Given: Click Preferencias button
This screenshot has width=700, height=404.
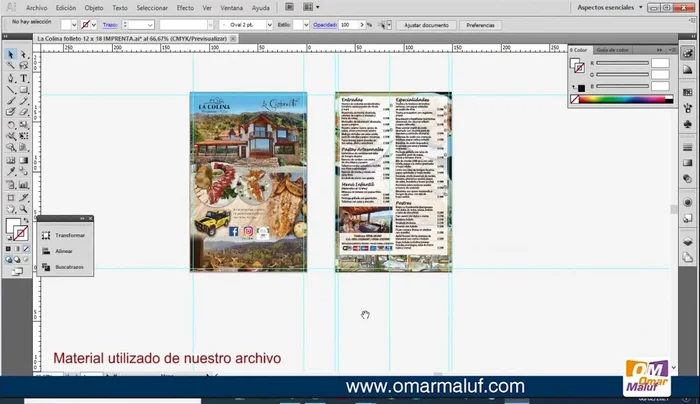Looking at the screenshot, I should [x=480, y=25].
